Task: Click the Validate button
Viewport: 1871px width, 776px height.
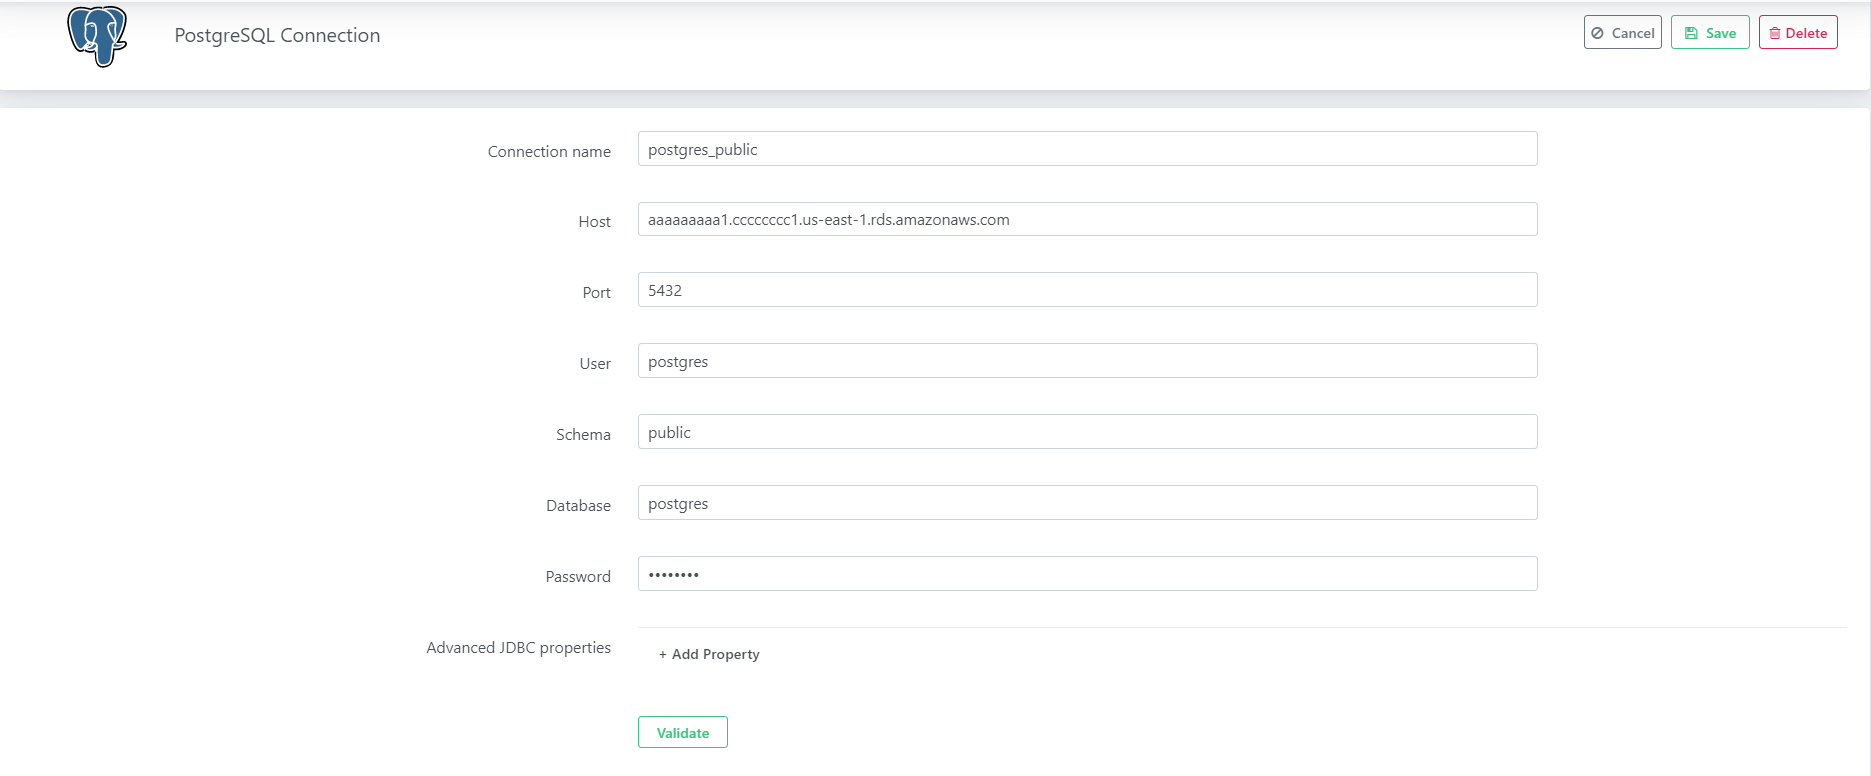Action: (x=682, y=733)
